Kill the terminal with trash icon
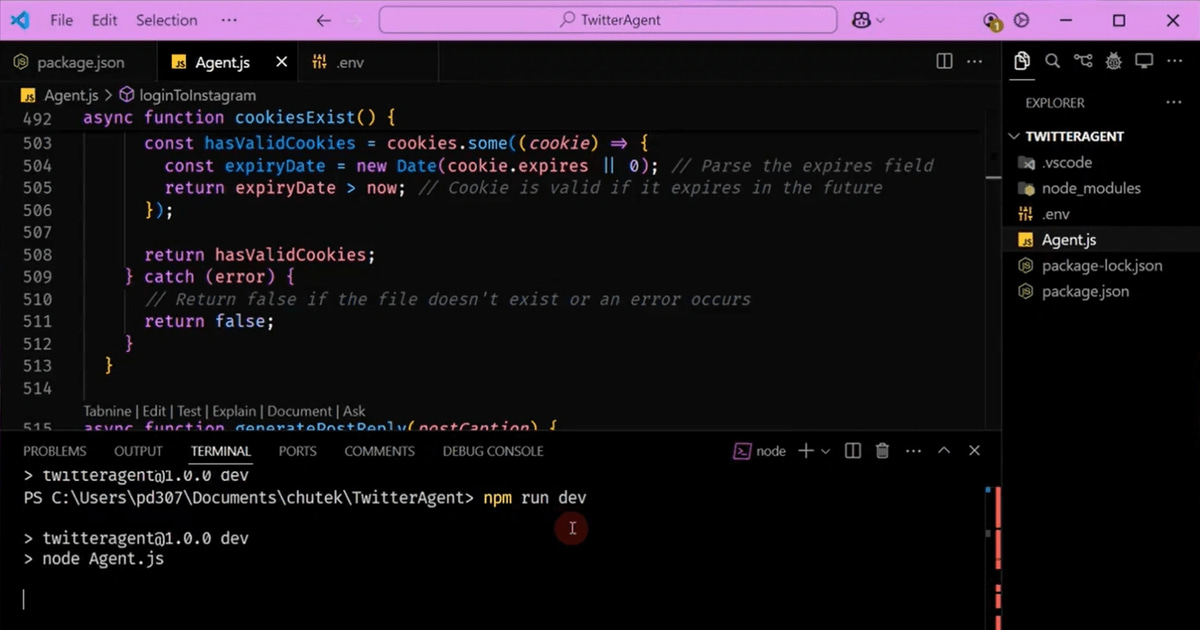 [883, 451]
